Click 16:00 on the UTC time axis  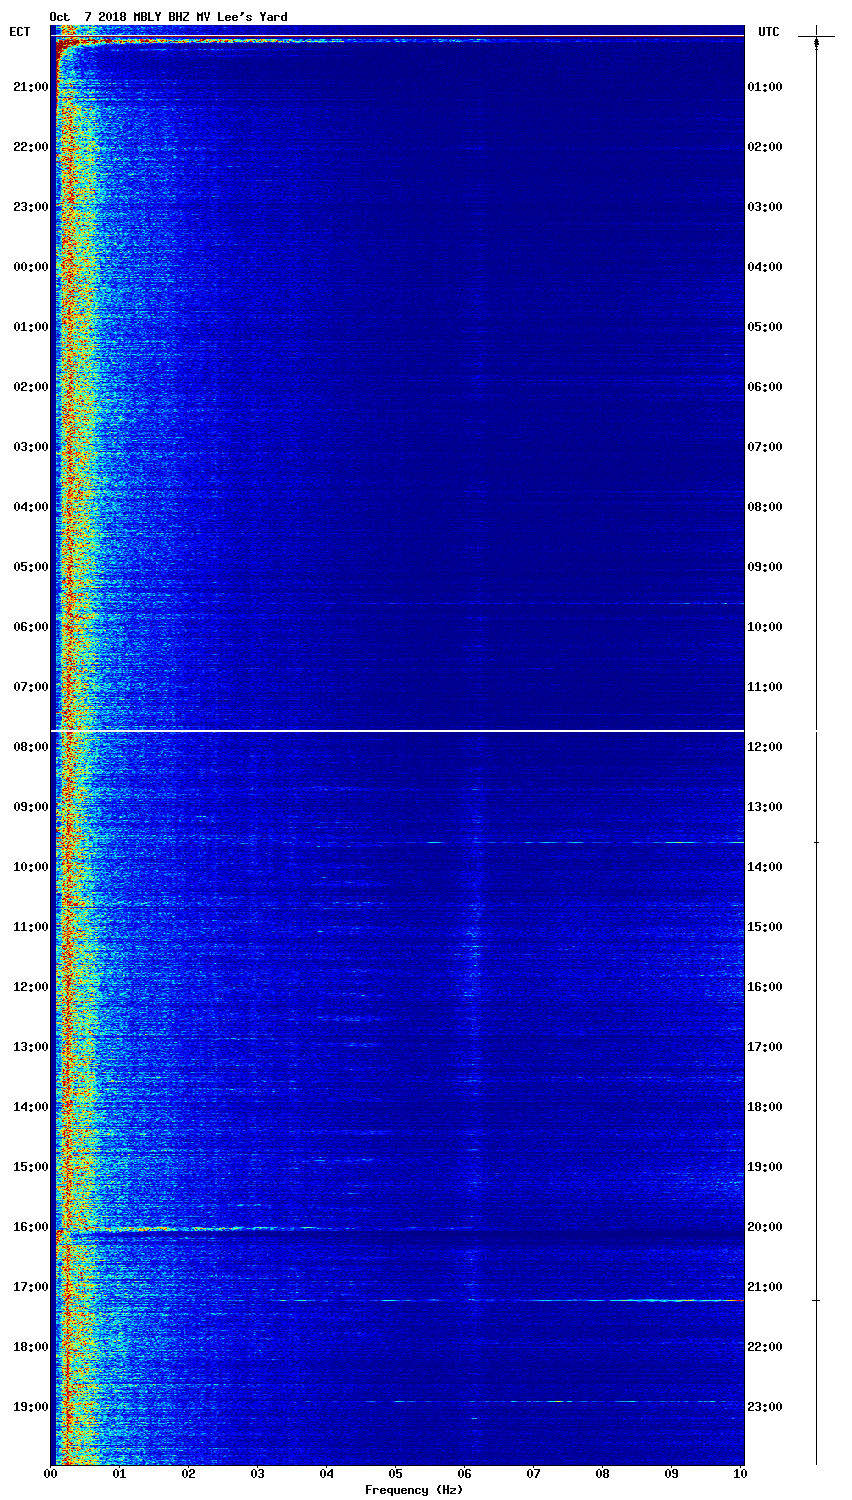click(x=765, y=987)
